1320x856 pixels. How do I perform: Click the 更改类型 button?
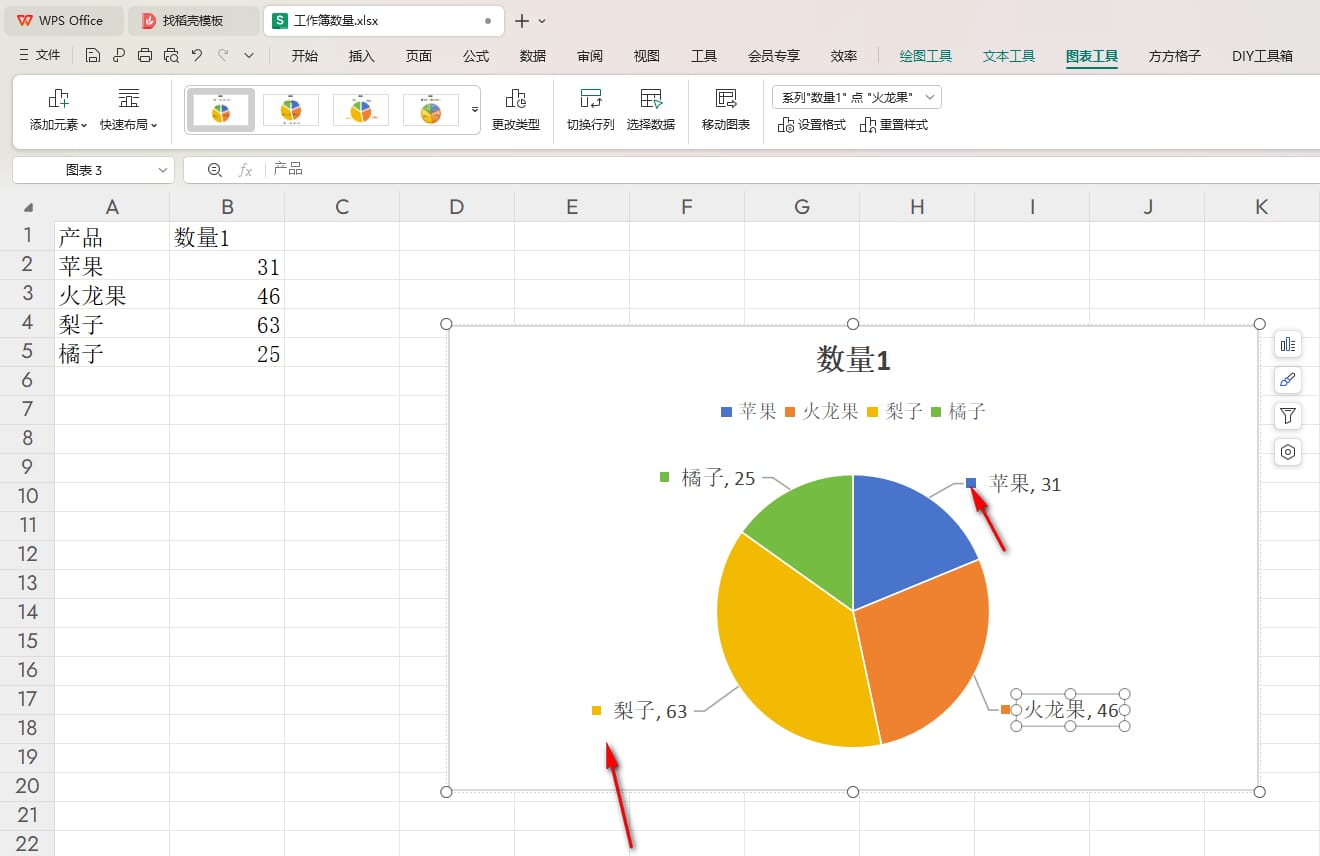pos(515,111)
